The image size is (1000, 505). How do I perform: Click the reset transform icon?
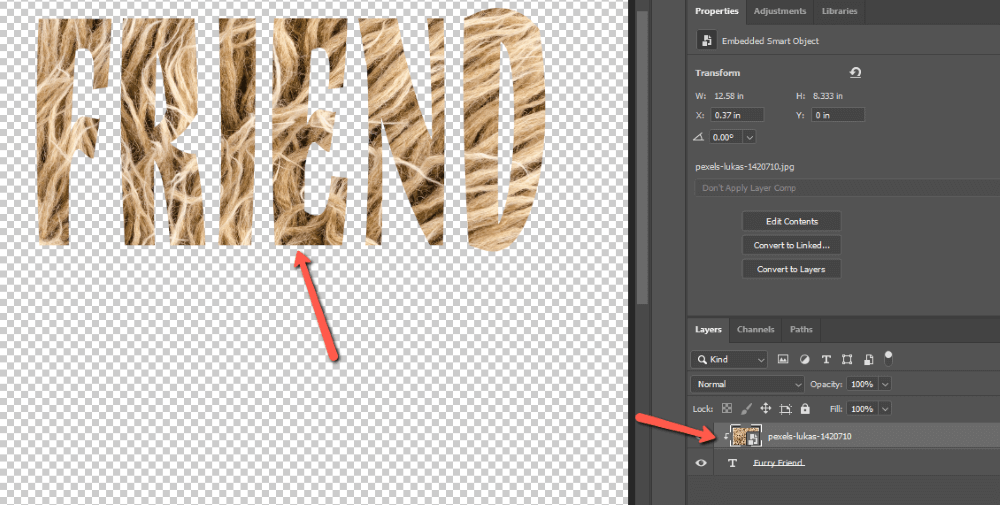click(x=855, y=73)
